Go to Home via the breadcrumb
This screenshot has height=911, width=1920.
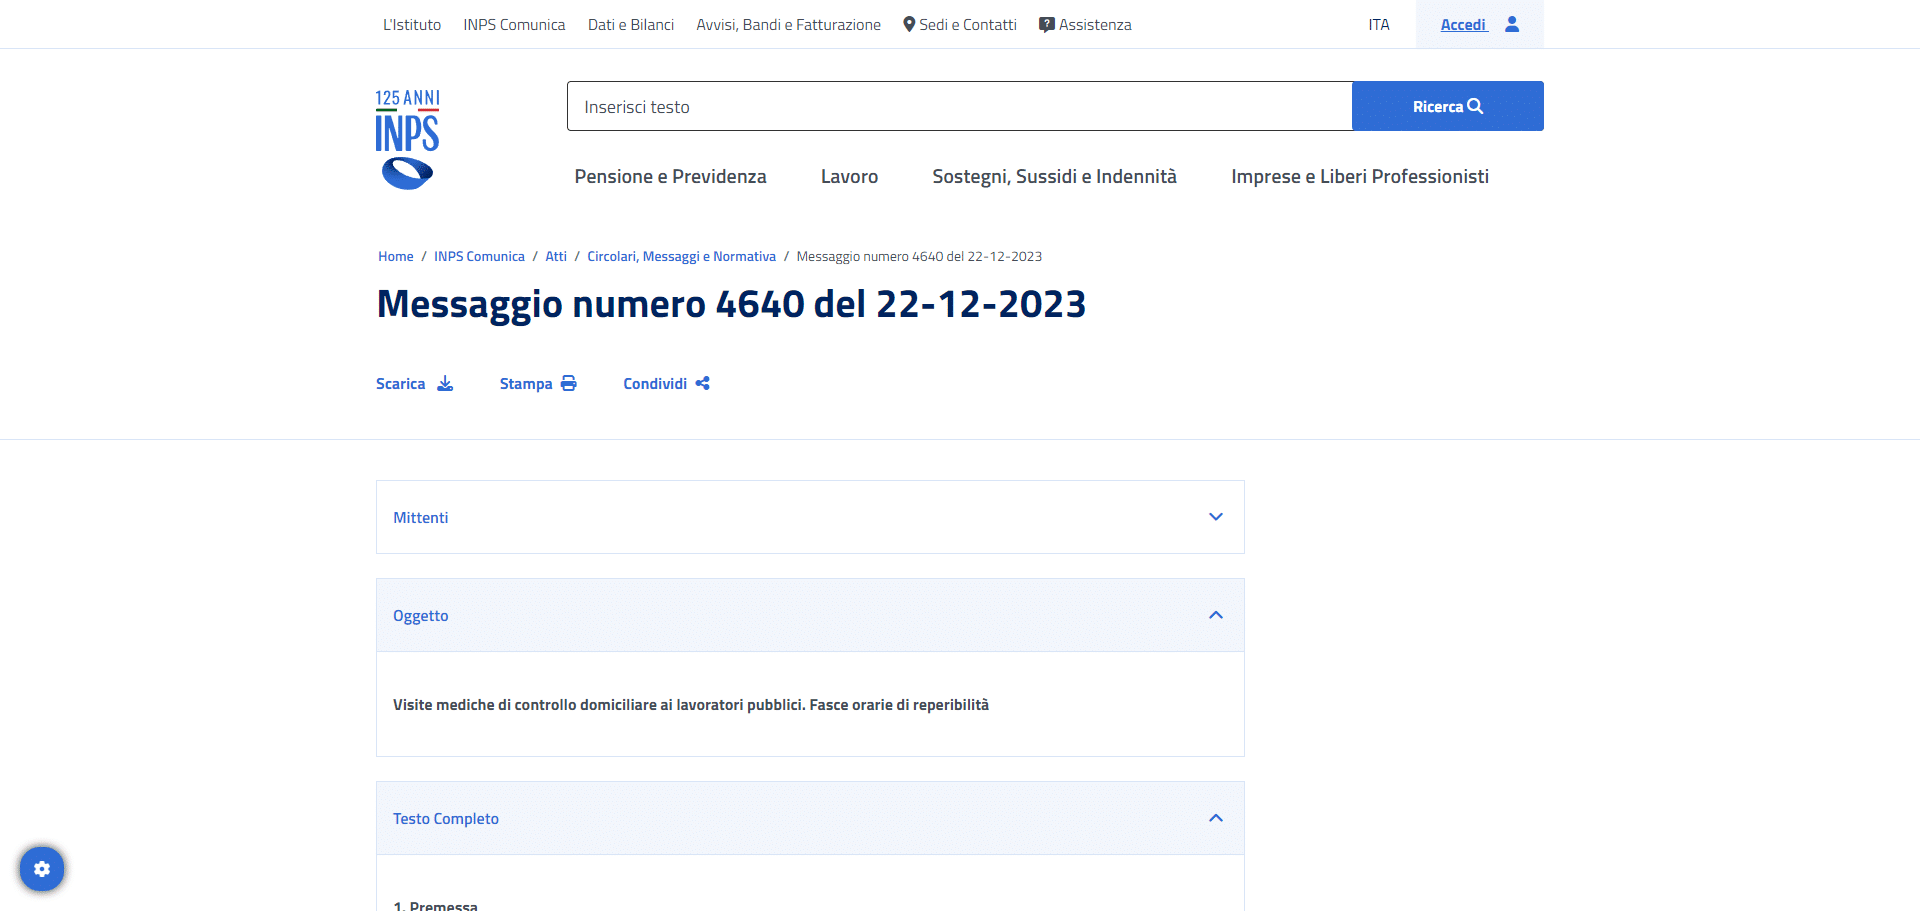pos(395,256)
